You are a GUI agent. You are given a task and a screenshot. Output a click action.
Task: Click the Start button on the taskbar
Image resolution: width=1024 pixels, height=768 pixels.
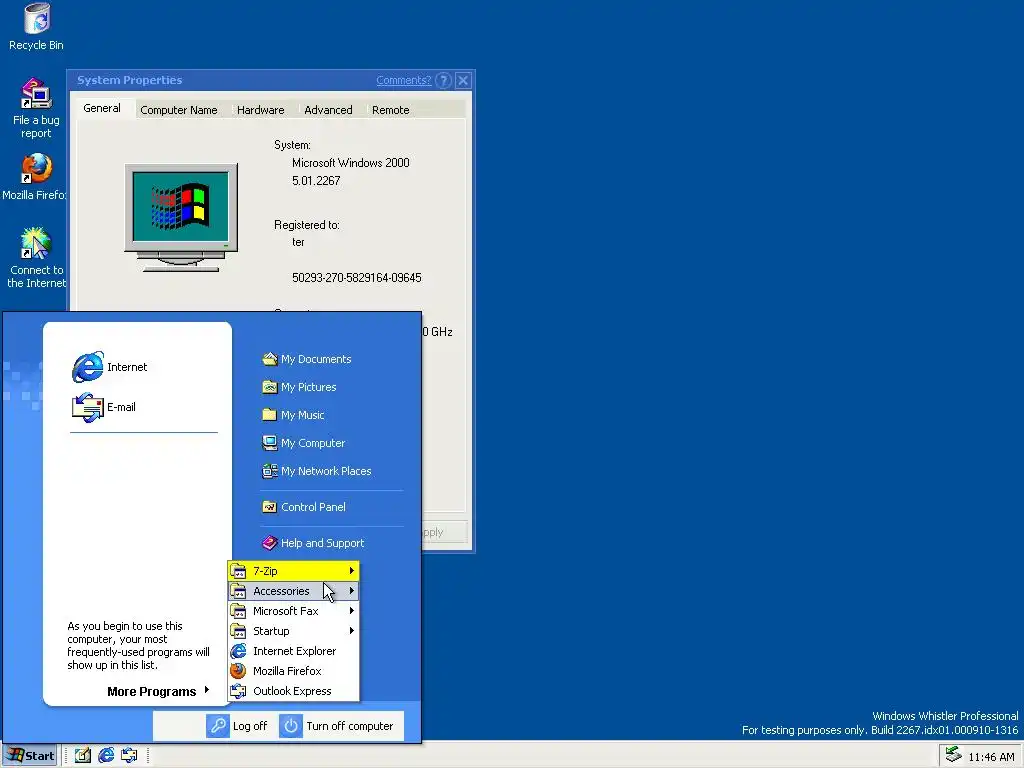pyautogui.click(x=30, y=756)
